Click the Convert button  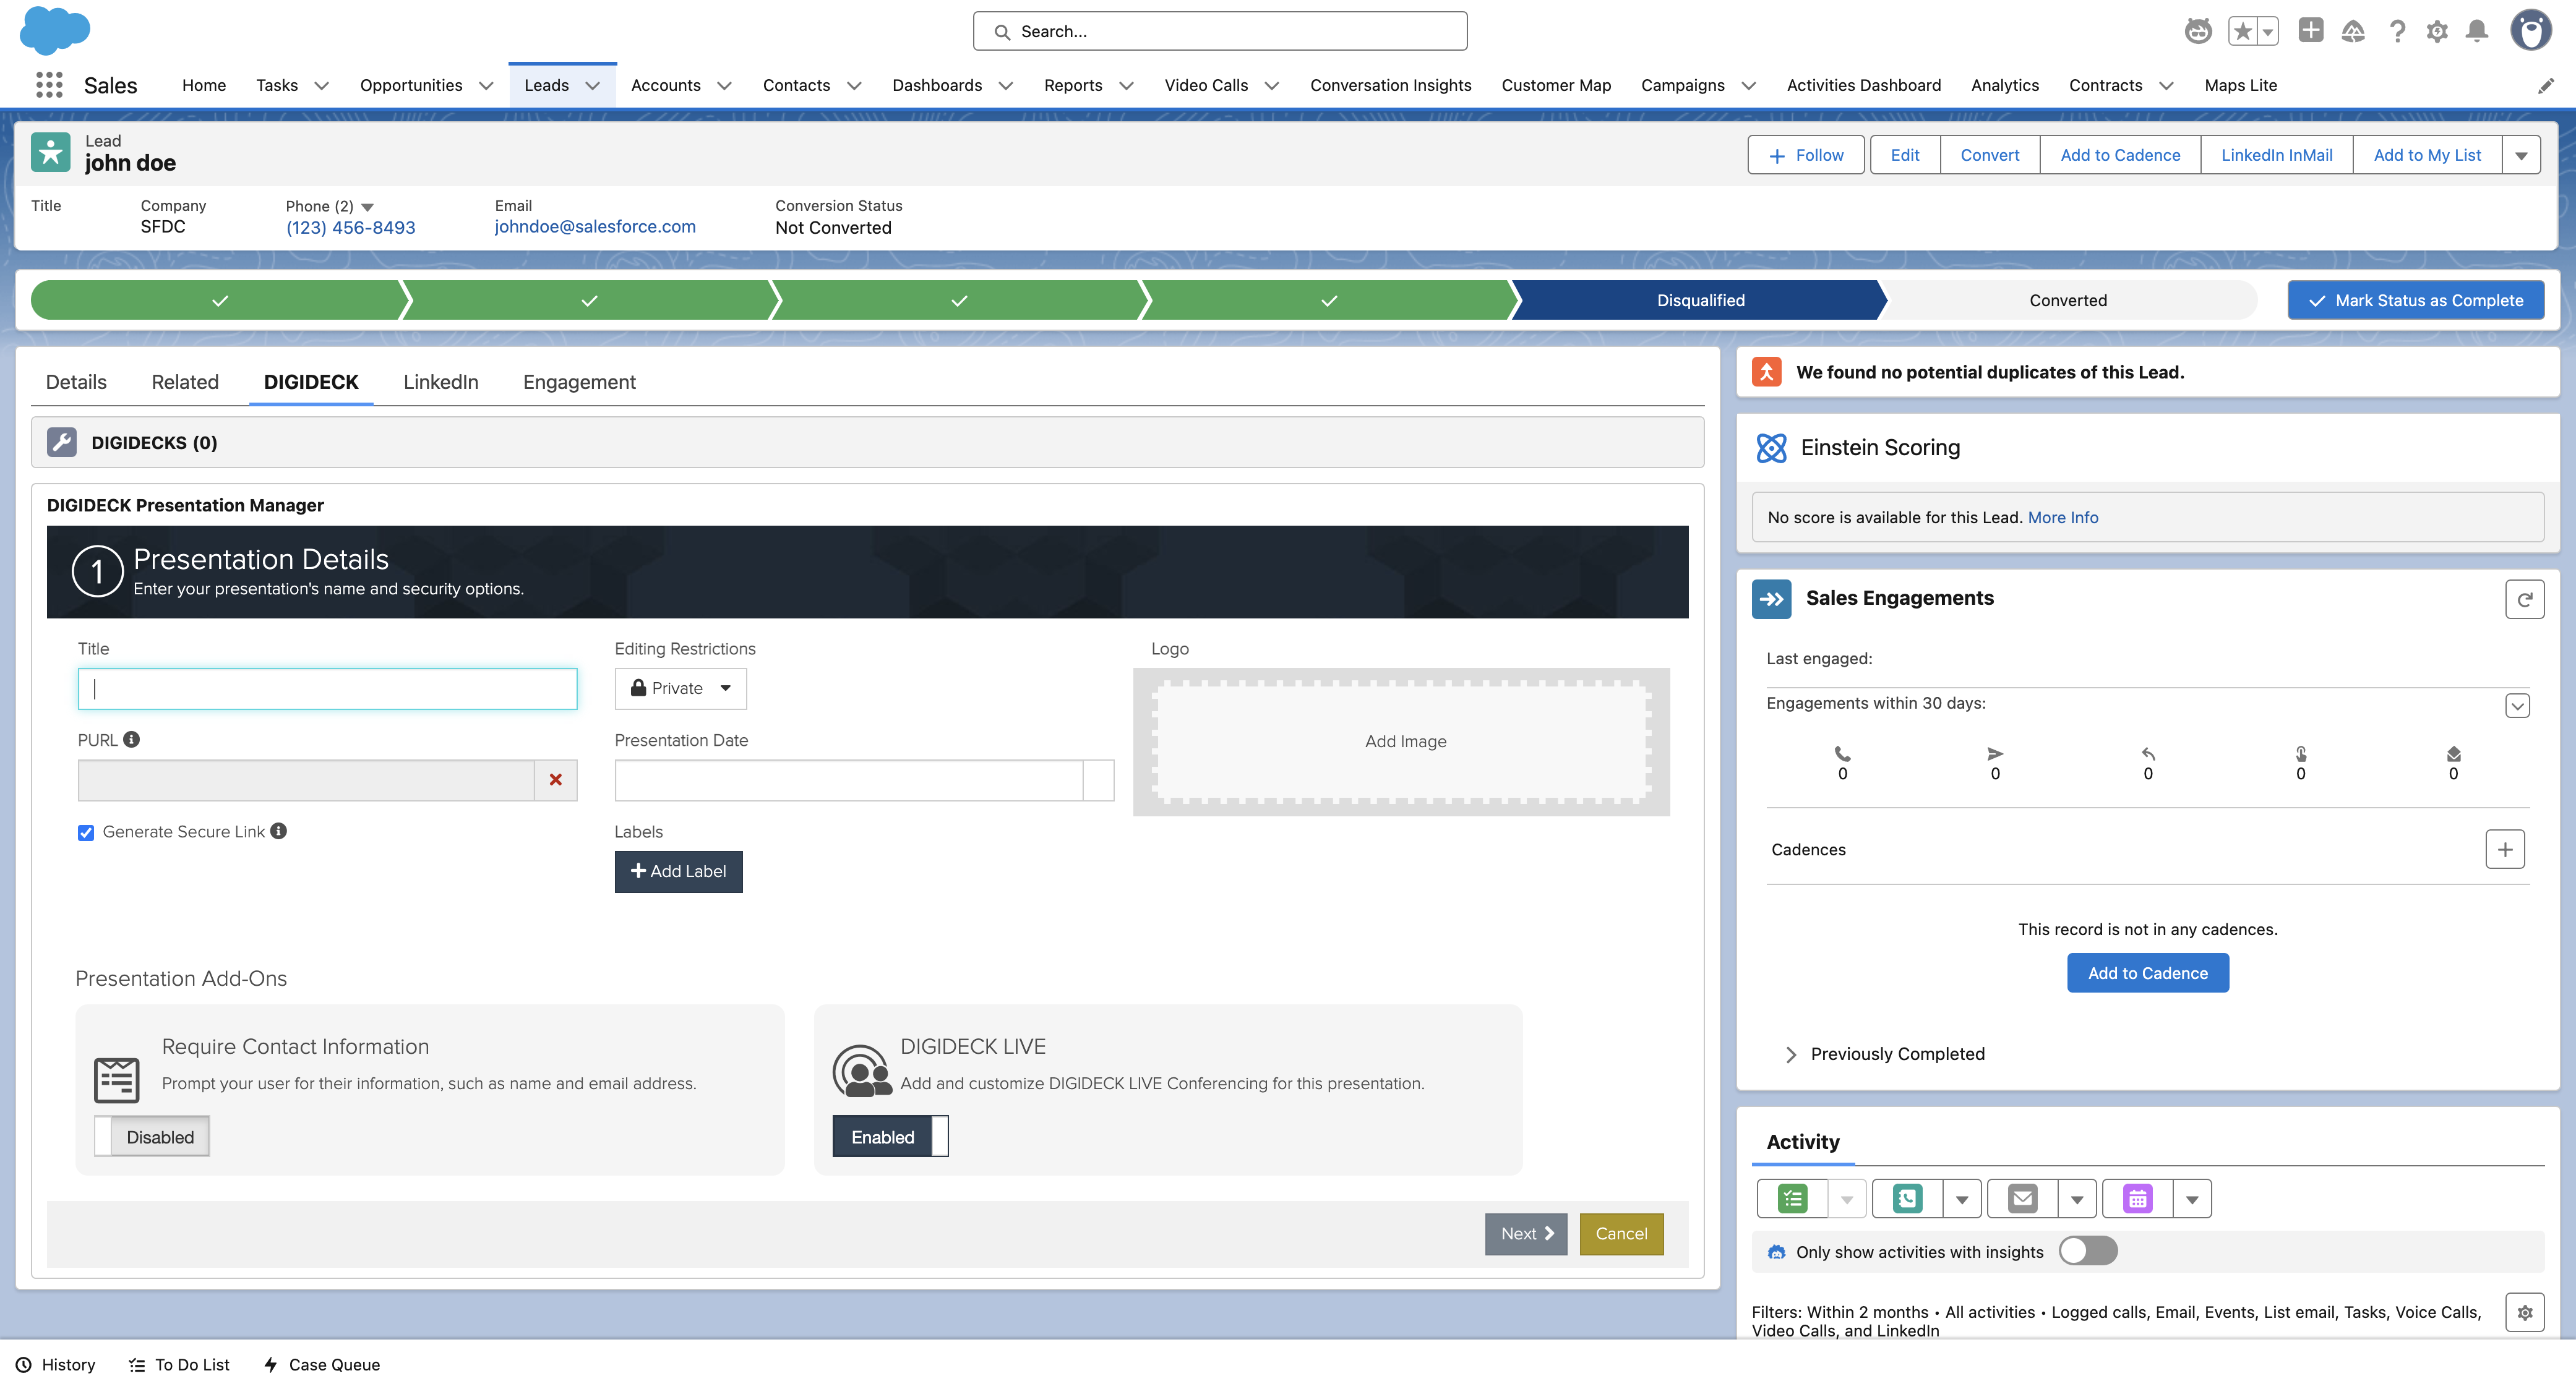point(1989,155)
